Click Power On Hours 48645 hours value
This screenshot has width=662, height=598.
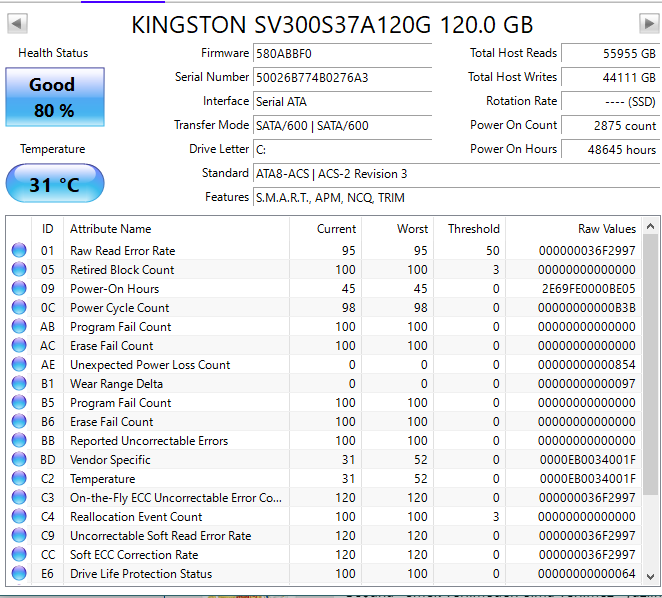point(610,150)
